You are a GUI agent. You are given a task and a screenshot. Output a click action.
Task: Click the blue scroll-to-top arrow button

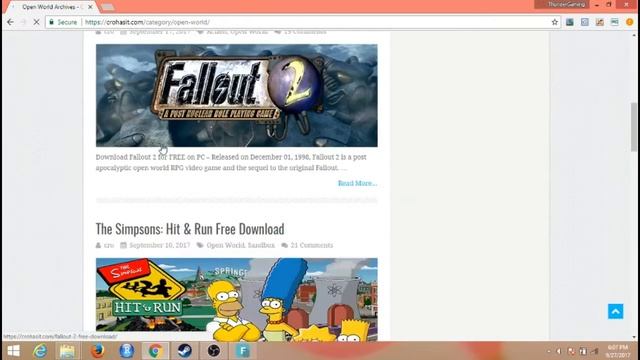pos(616,311)
